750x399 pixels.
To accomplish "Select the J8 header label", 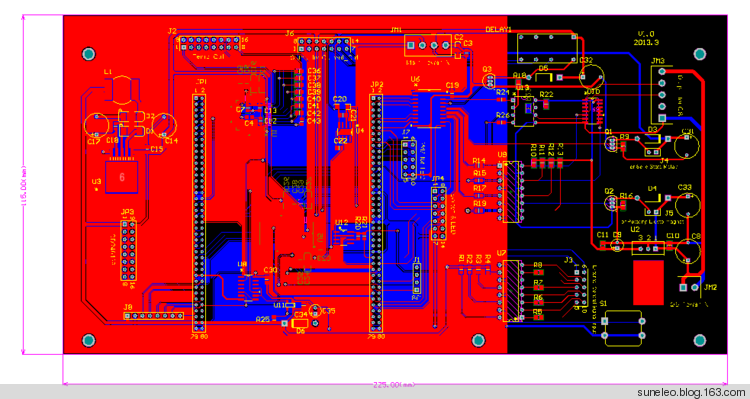I will coord(127,307).
